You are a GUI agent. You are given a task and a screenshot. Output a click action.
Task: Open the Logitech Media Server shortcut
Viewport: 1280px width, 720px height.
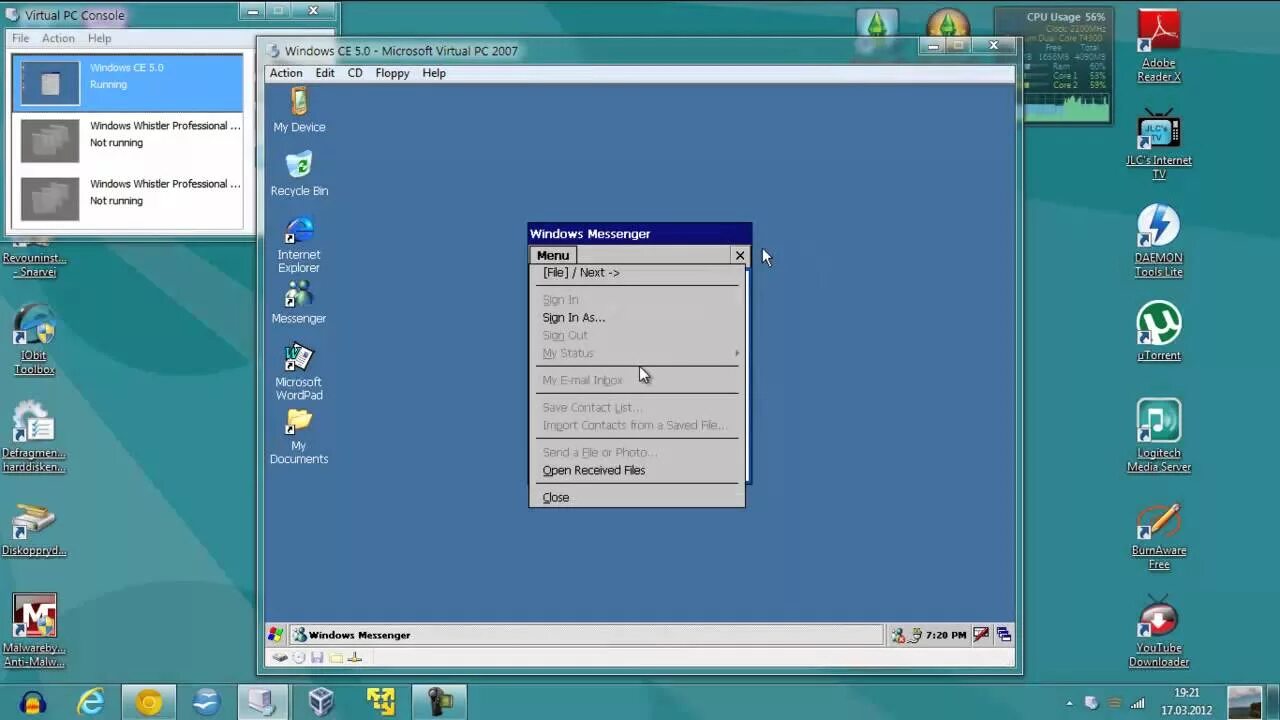(1159, 436)
